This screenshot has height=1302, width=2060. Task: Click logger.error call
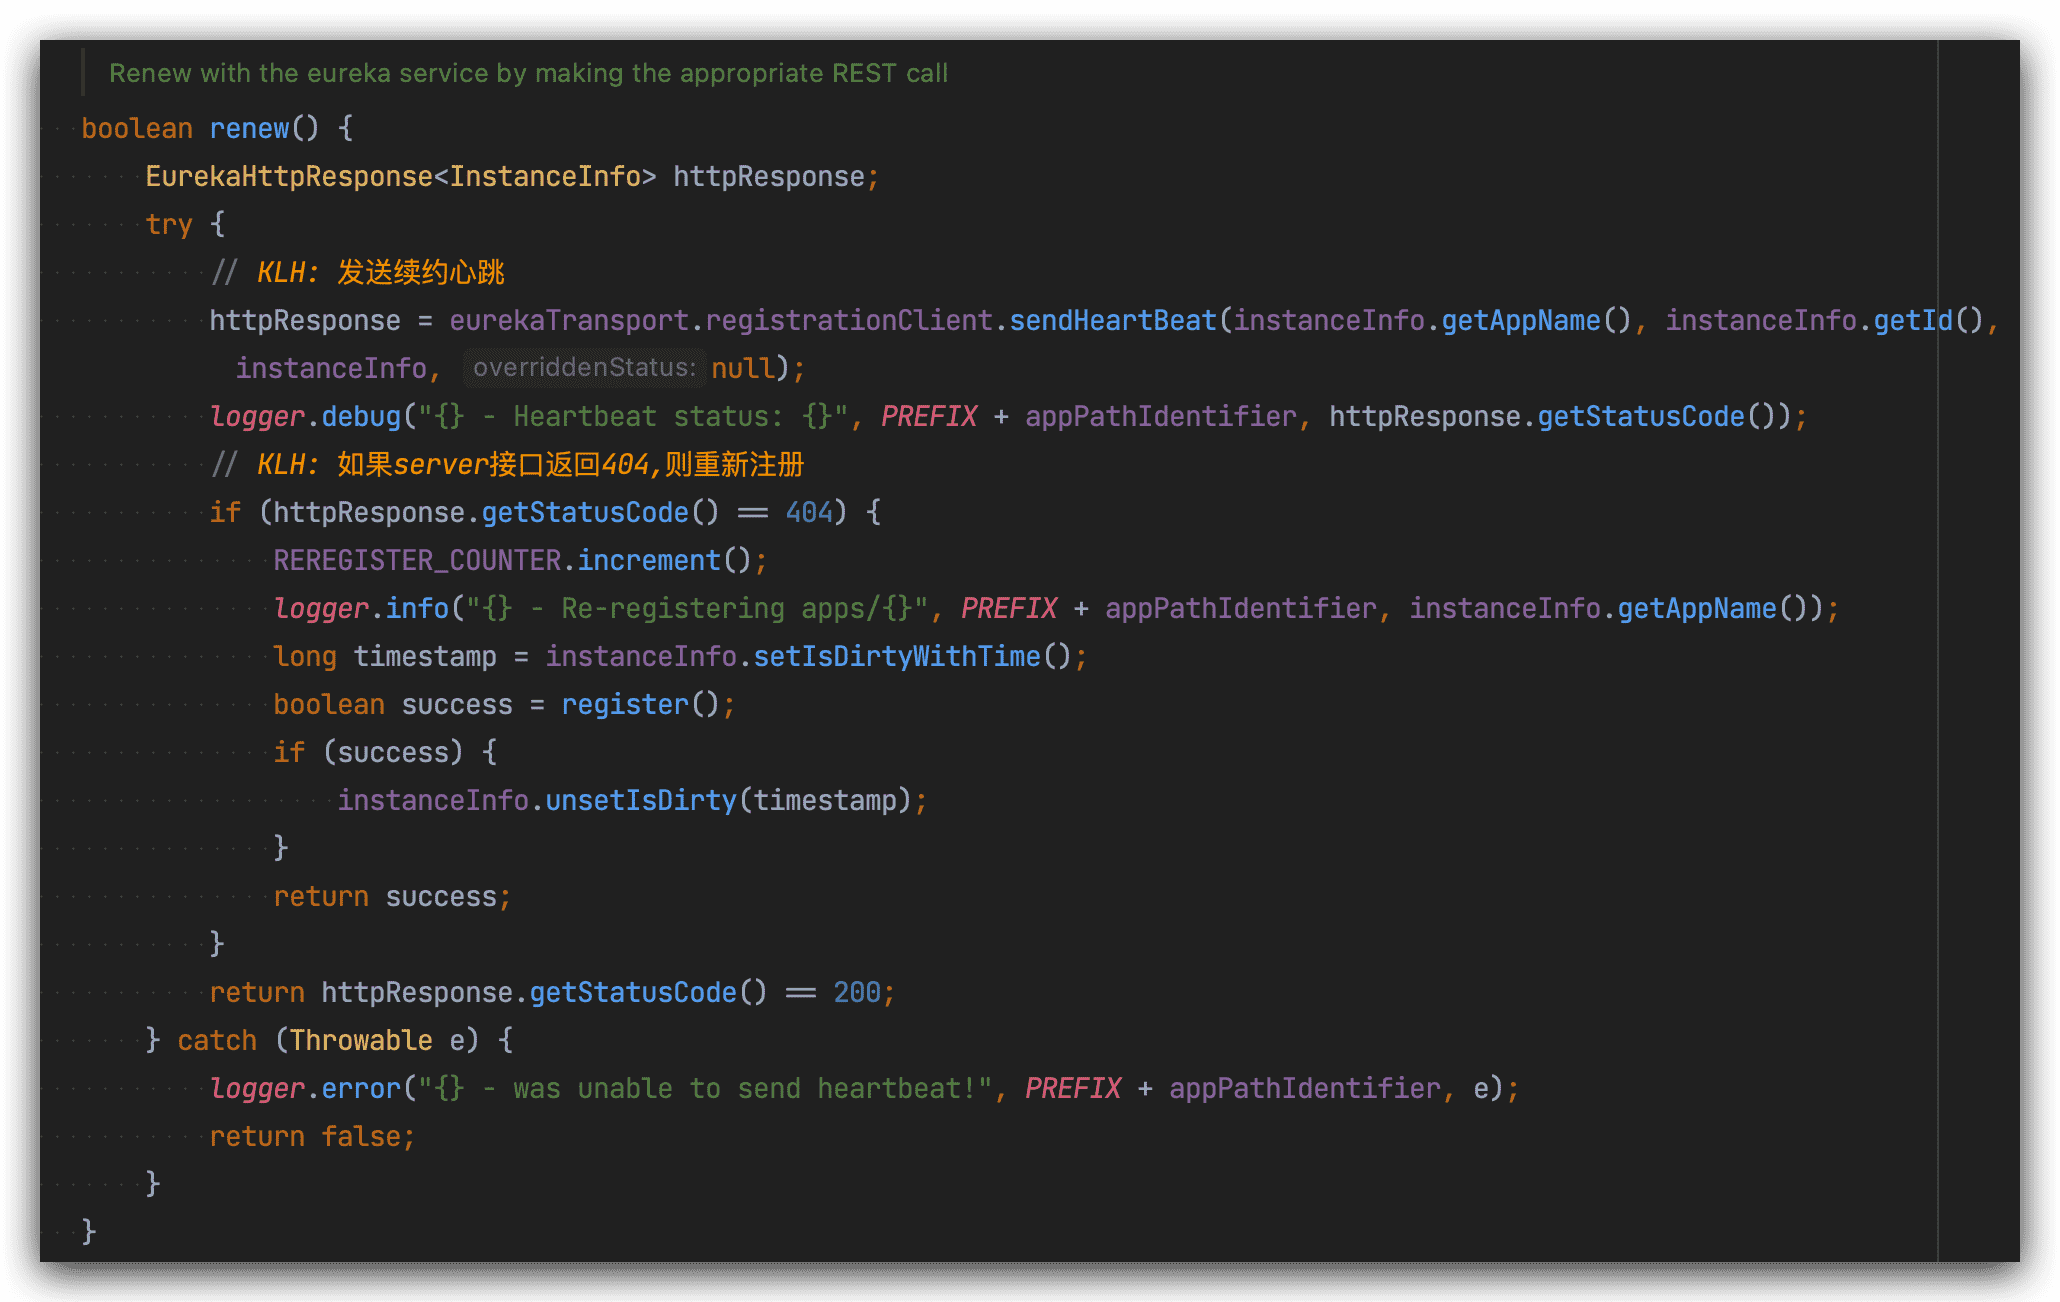[305, 1088]
